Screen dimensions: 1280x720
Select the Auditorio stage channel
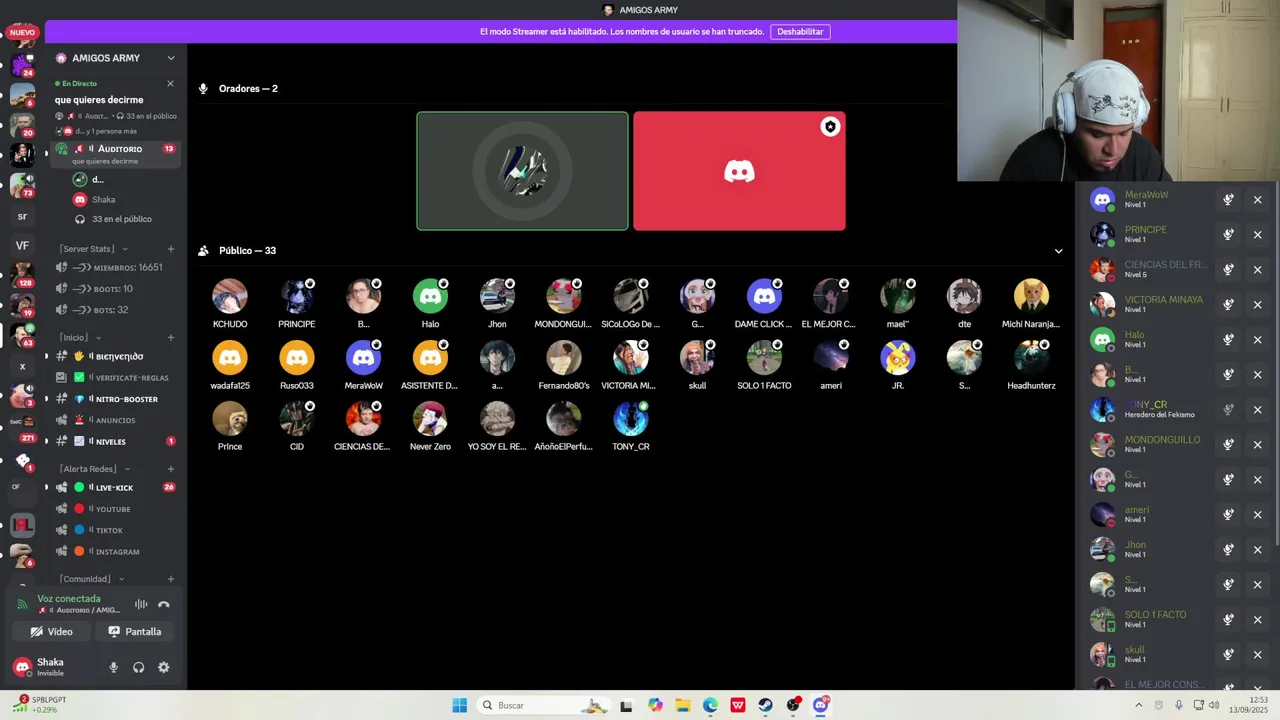115,153
